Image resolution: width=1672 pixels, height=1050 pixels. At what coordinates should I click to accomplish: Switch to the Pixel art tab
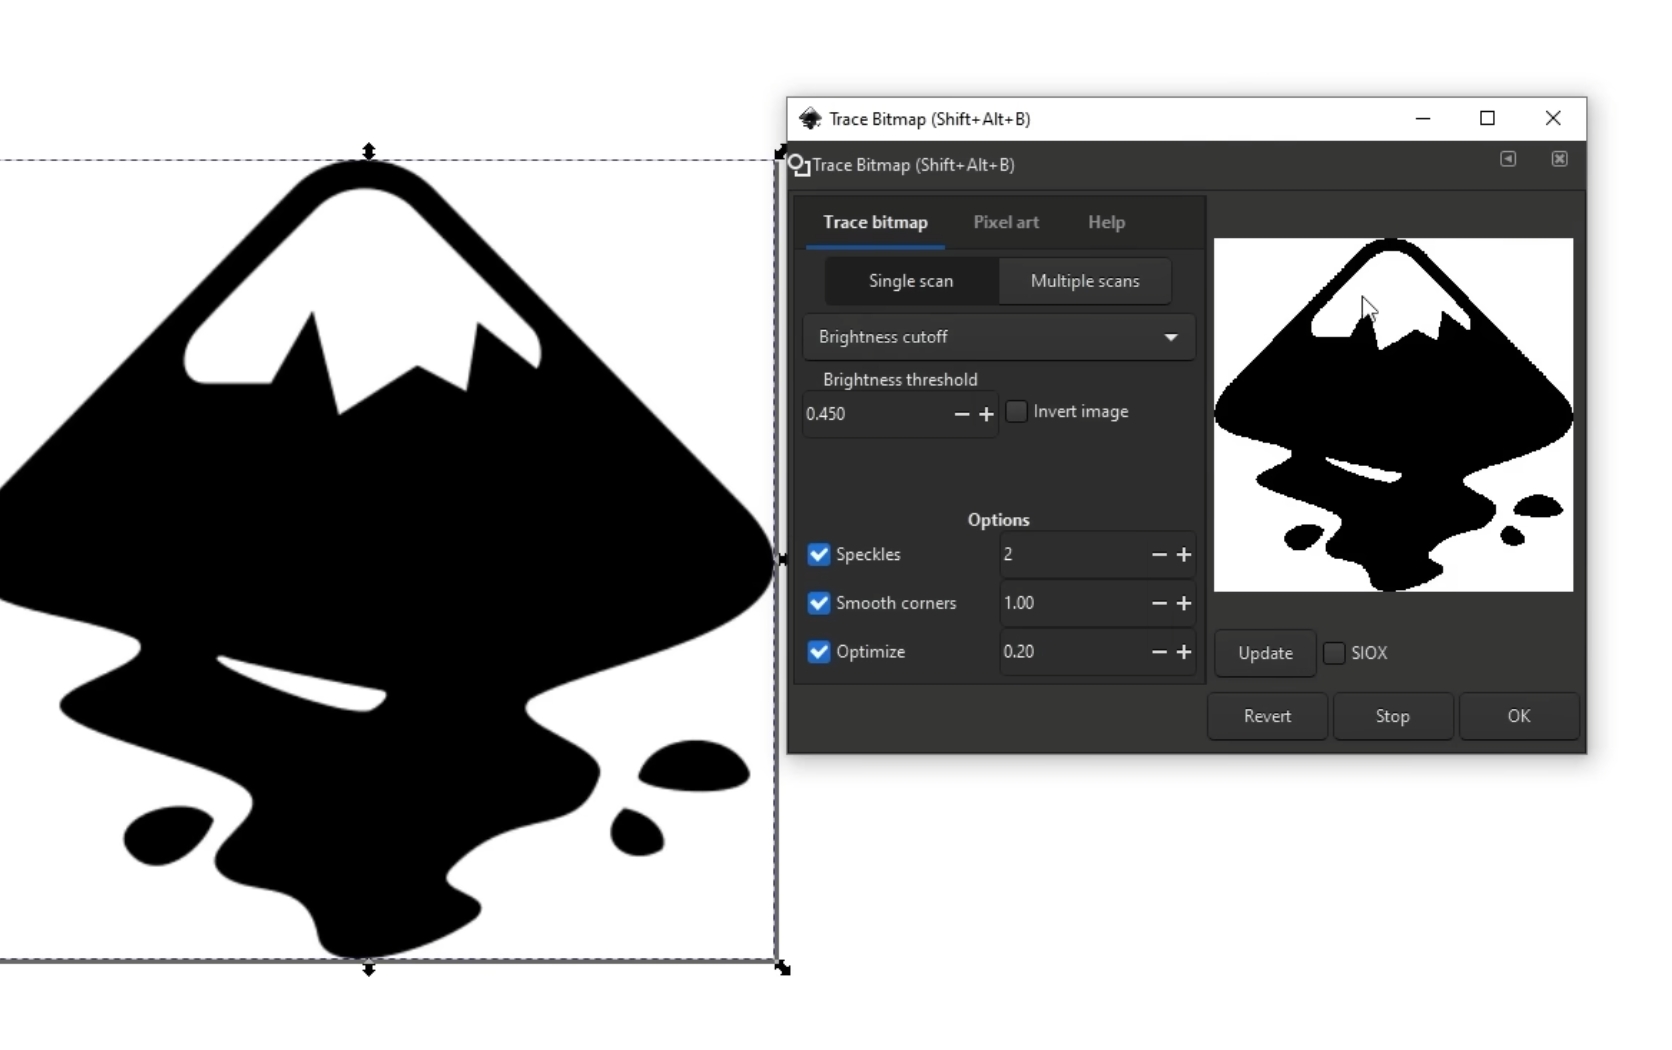(1005, 222)
